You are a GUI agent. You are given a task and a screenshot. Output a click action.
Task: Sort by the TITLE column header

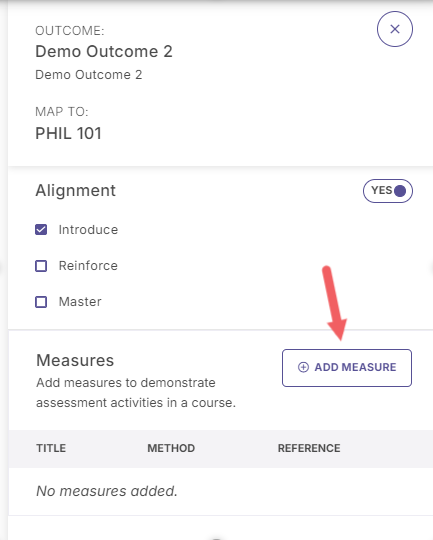pos(51,448)
